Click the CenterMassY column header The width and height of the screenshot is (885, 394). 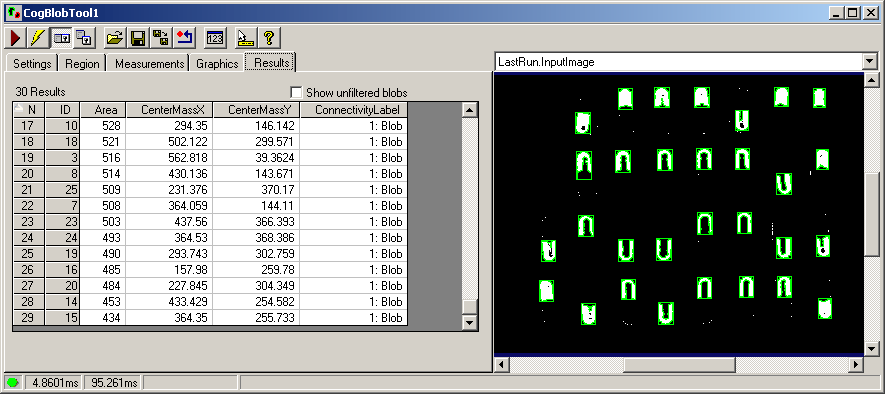pyautogui.click(x=256, y=110)
